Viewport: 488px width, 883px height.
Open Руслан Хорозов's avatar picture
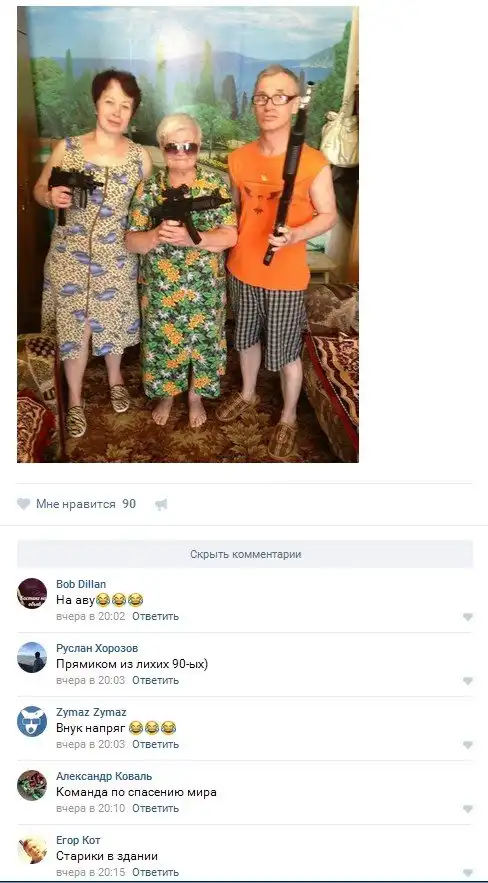pos(32,657)
